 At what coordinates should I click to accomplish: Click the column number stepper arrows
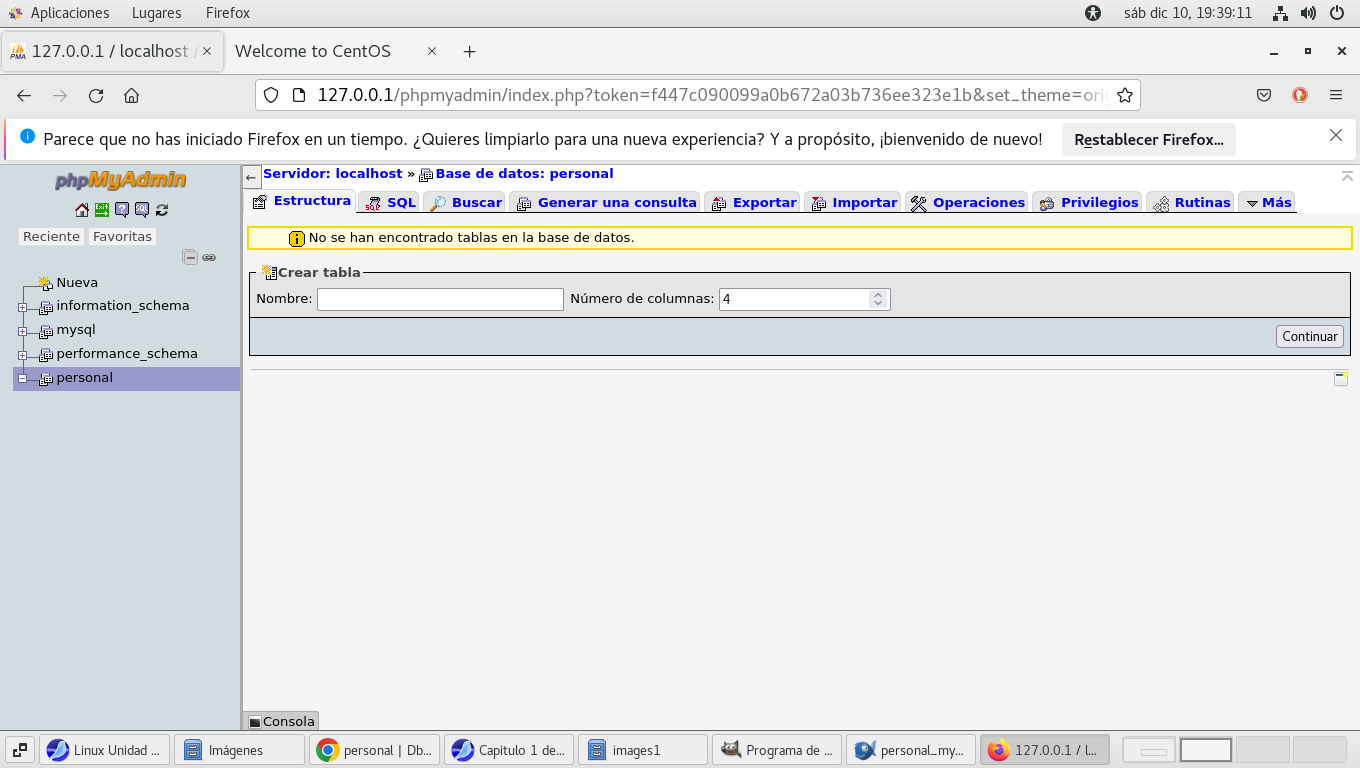877,299
